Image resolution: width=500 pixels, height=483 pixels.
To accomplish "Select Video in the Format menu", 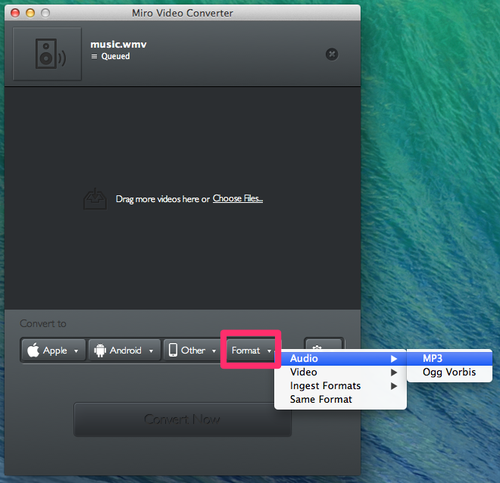I will point(340,372).
